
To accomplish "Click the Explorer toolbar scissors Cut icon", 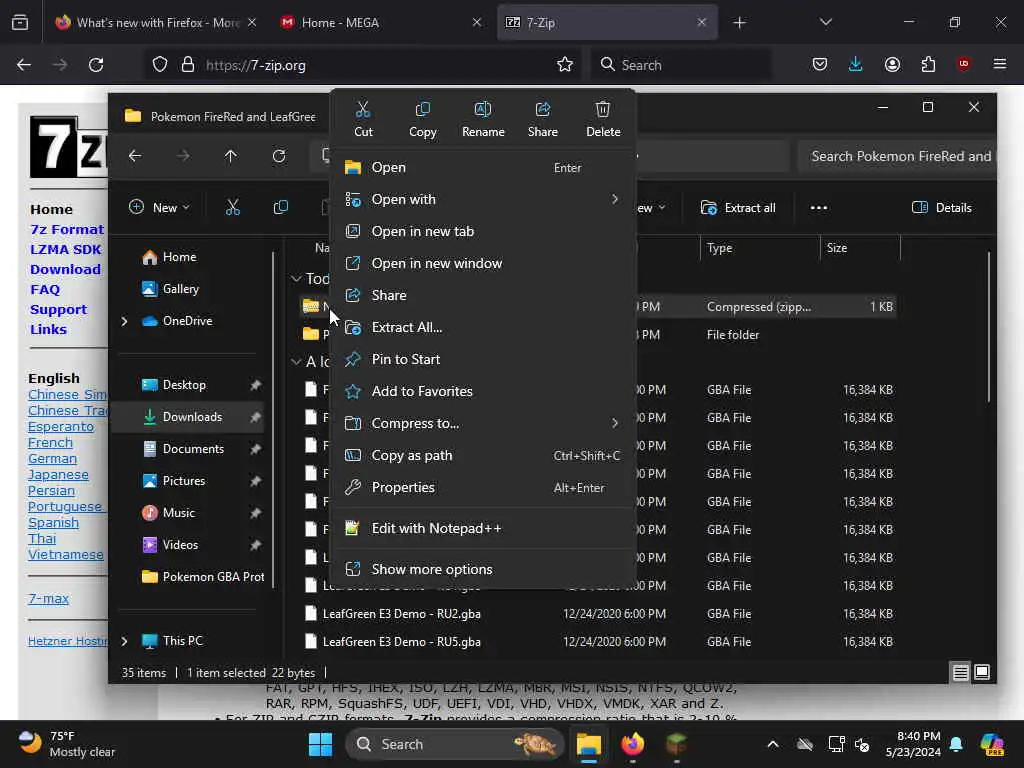I will click(x=232, y=208).
